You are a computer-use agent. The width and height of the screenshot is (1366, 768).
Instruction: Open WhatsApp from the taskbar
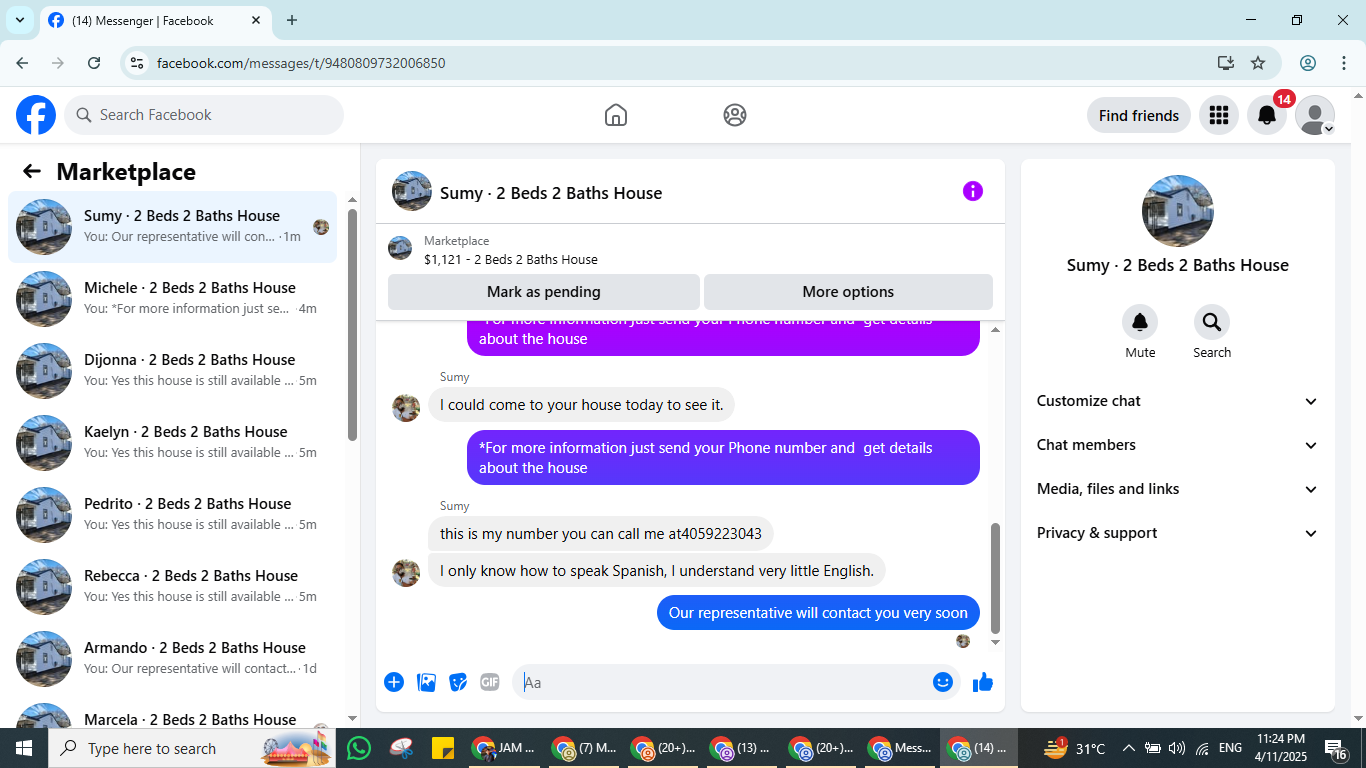tap(359, 748)
